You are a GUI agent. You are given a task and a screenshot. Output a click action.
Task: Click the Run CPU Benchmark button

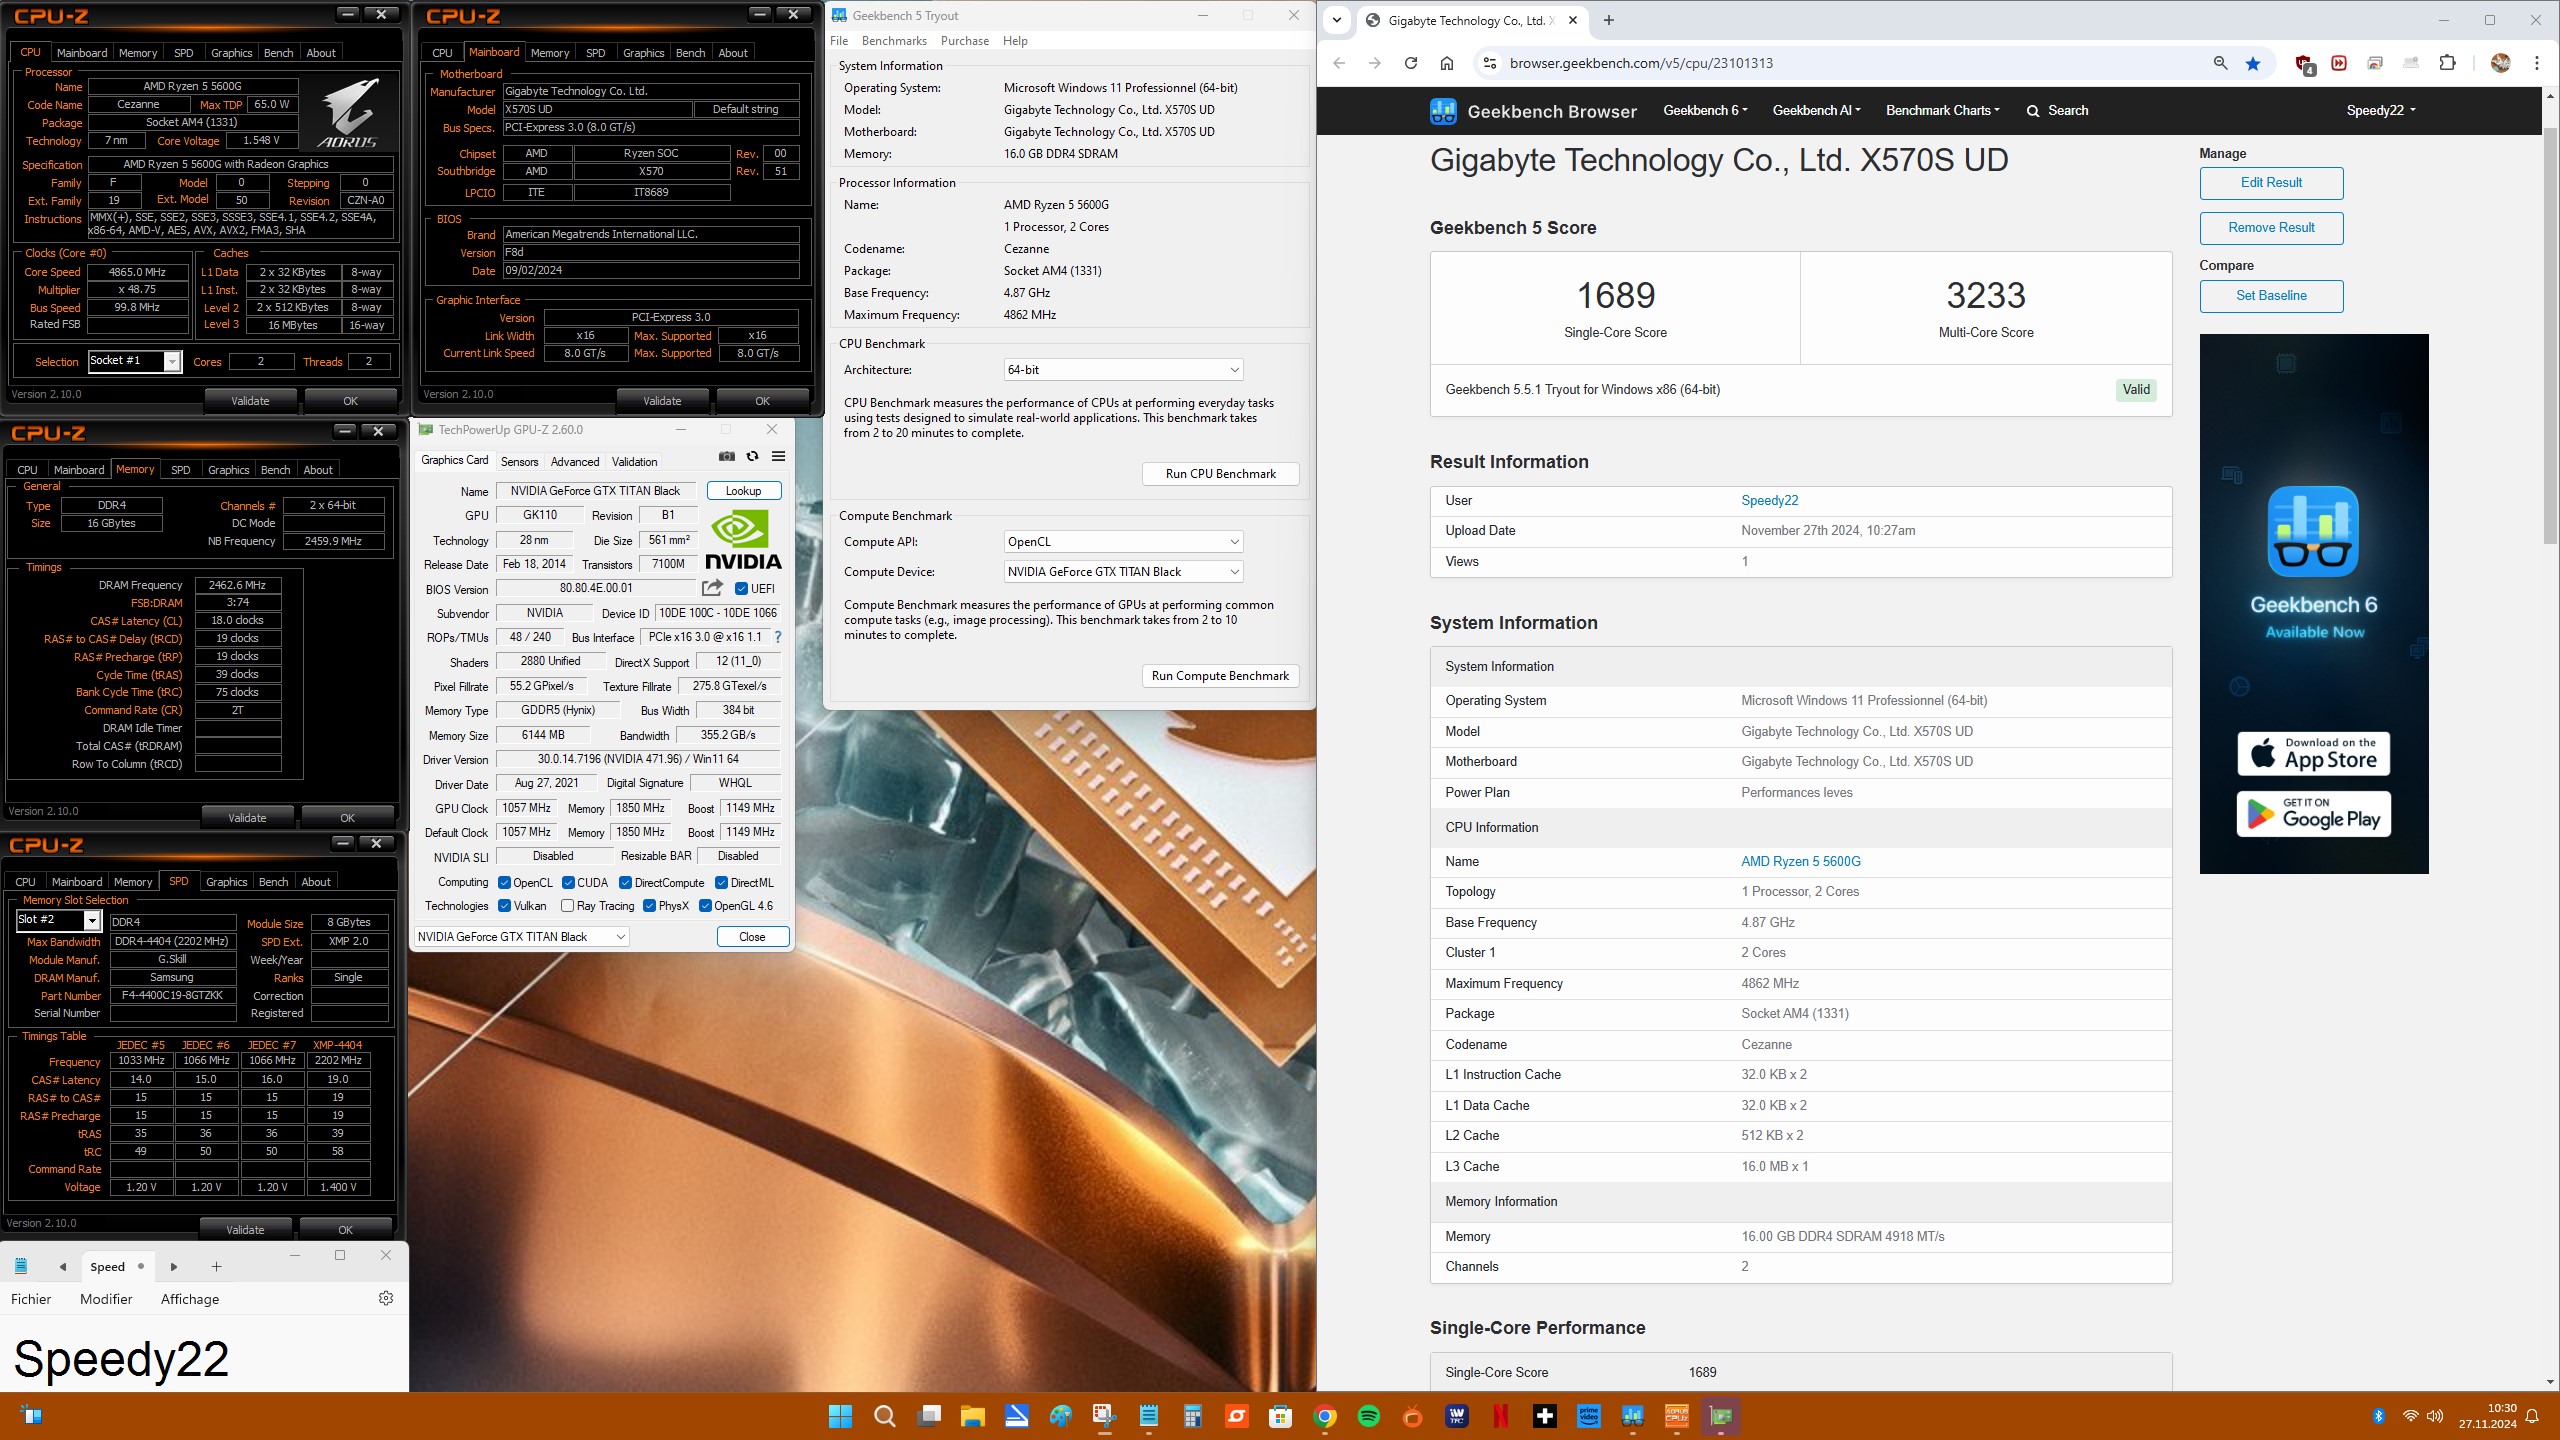pos(1220,474)
